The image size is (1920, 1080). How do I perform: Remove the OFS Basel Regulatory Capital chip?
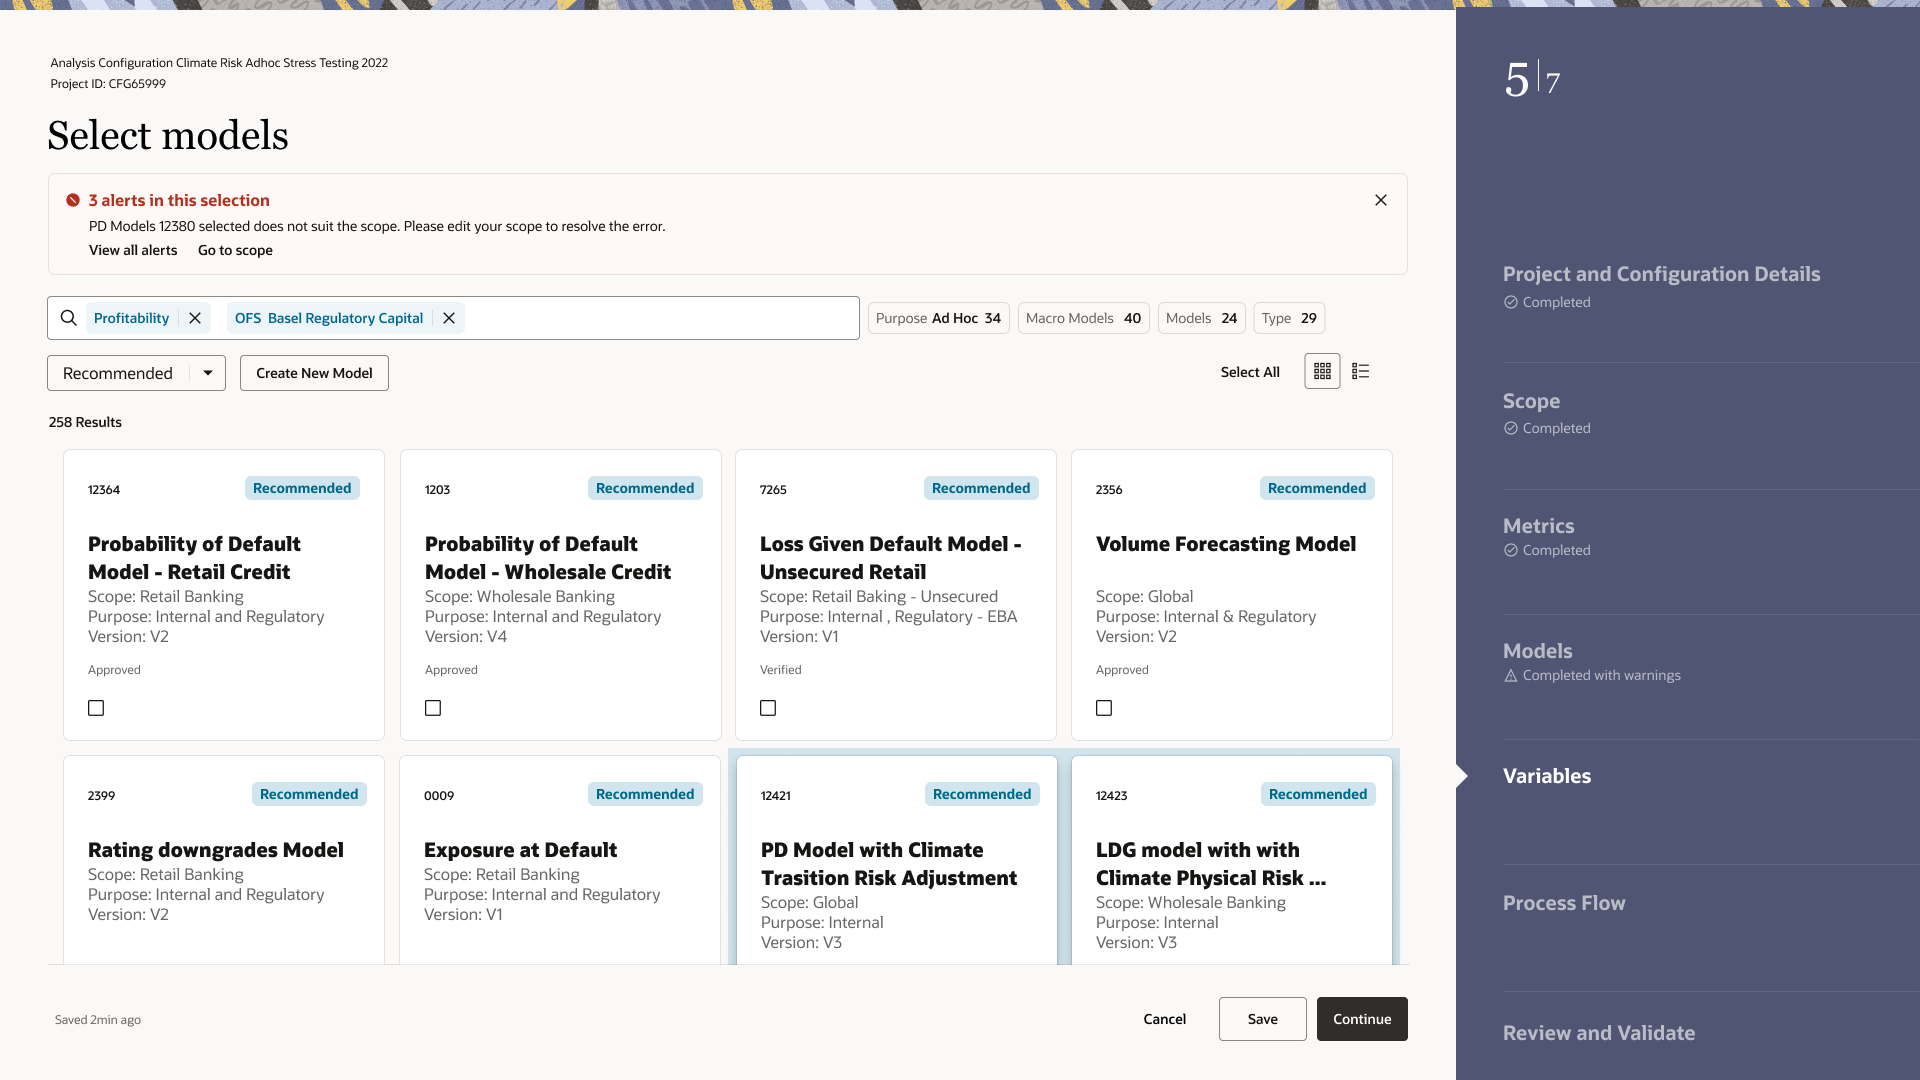449,318
